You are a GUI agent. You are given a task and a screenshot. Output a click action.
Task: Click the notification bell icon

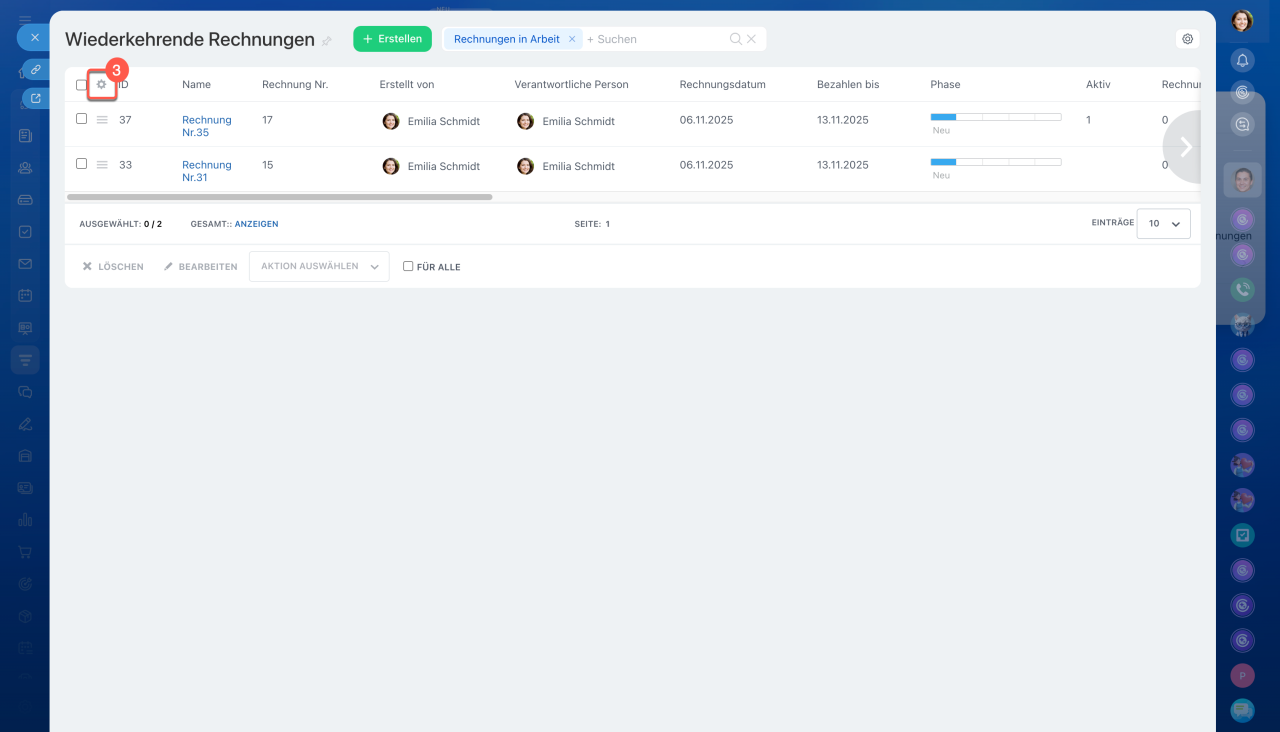(1242, 60)
